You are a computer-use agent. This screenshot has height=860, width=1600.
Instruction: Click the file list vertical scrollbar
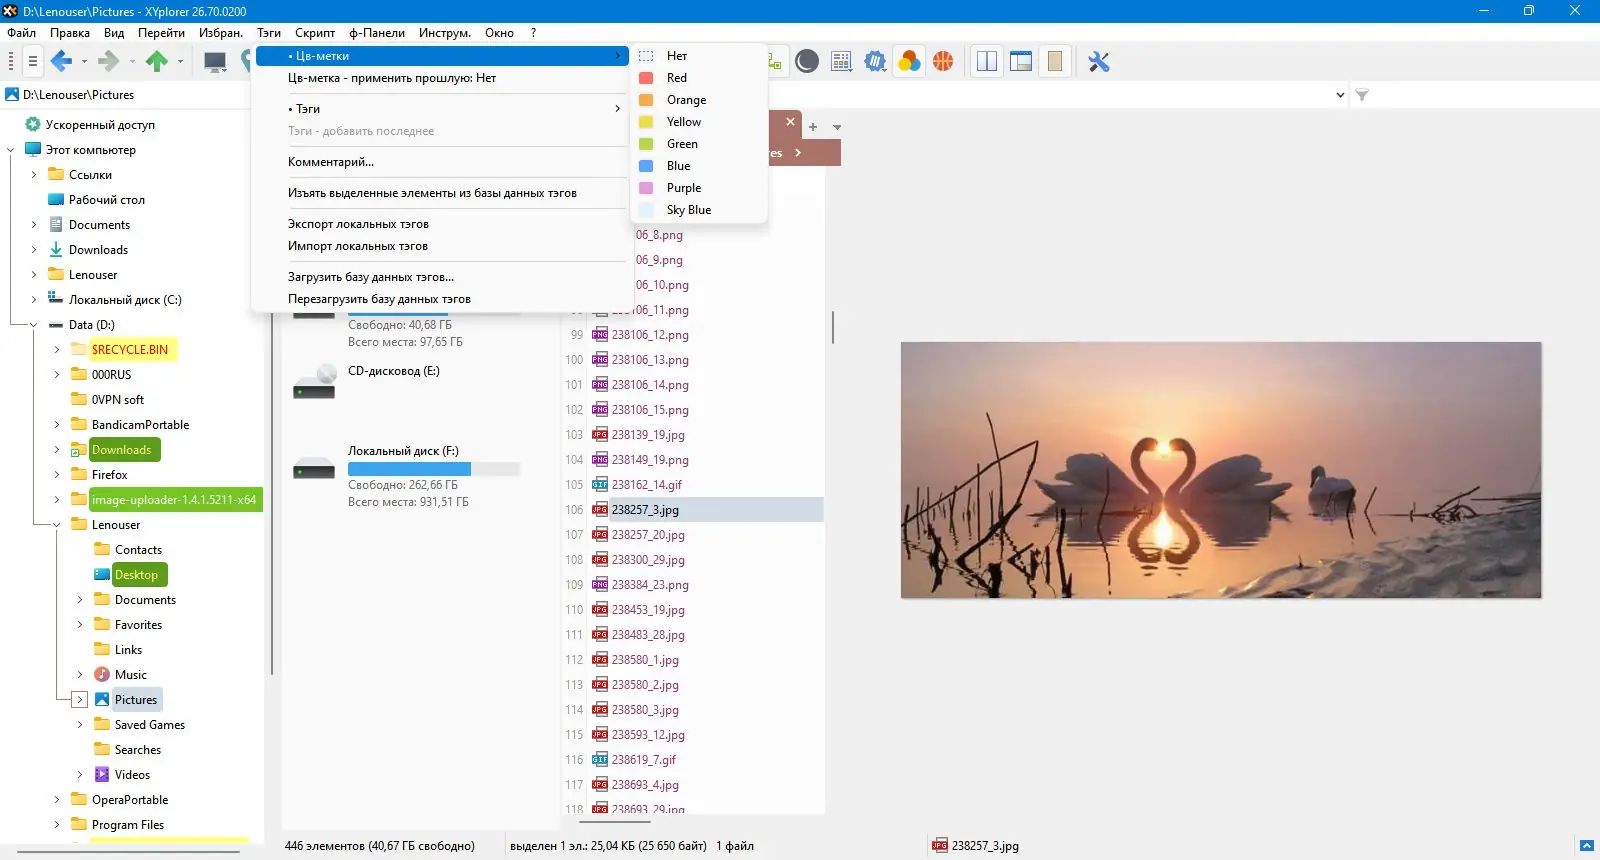click(x=832, y=327)
